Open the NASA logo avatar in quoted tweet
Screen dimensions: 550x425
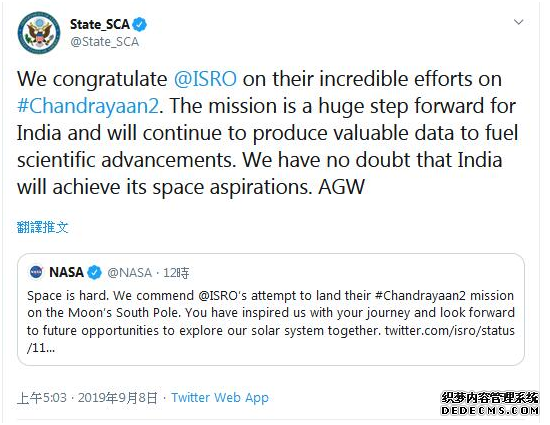click(36, 272)
